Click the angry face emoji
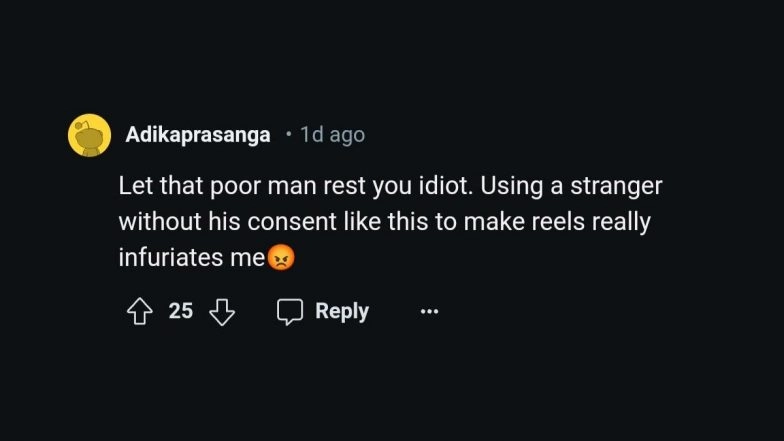 (x=282, y=258)
